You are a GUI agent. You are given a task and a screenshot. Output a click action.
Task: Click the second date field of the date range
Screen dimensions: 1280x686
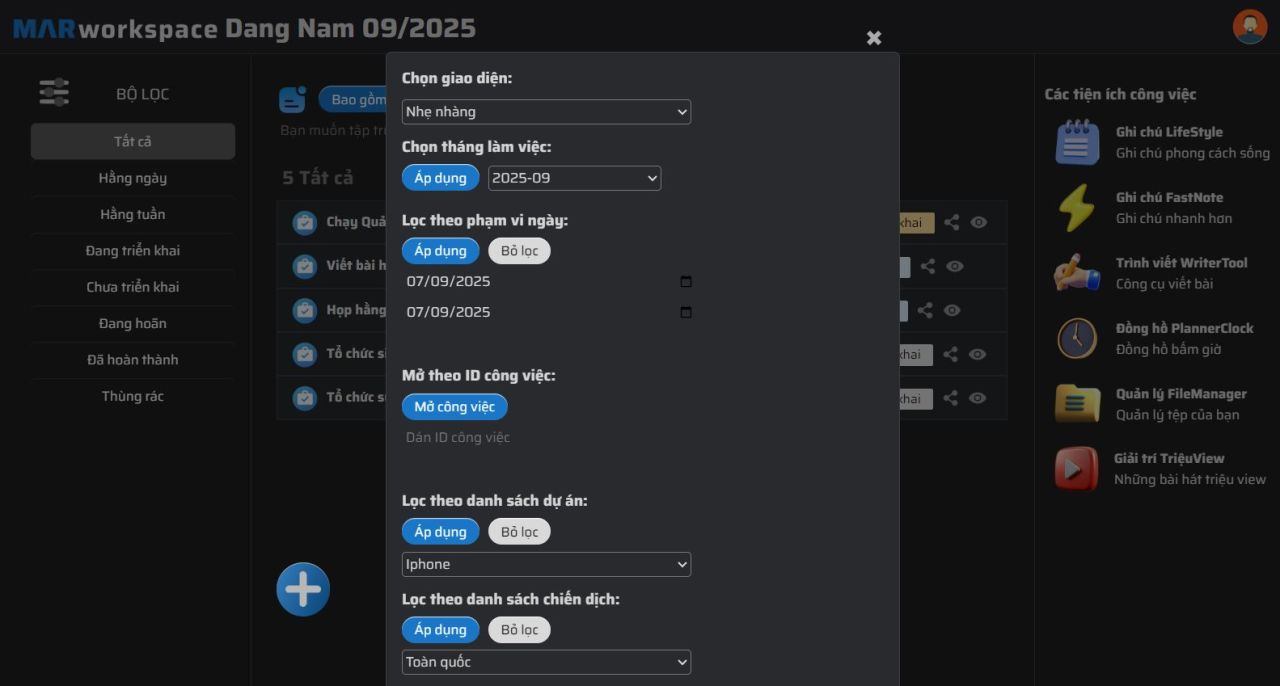click(548, 312)
